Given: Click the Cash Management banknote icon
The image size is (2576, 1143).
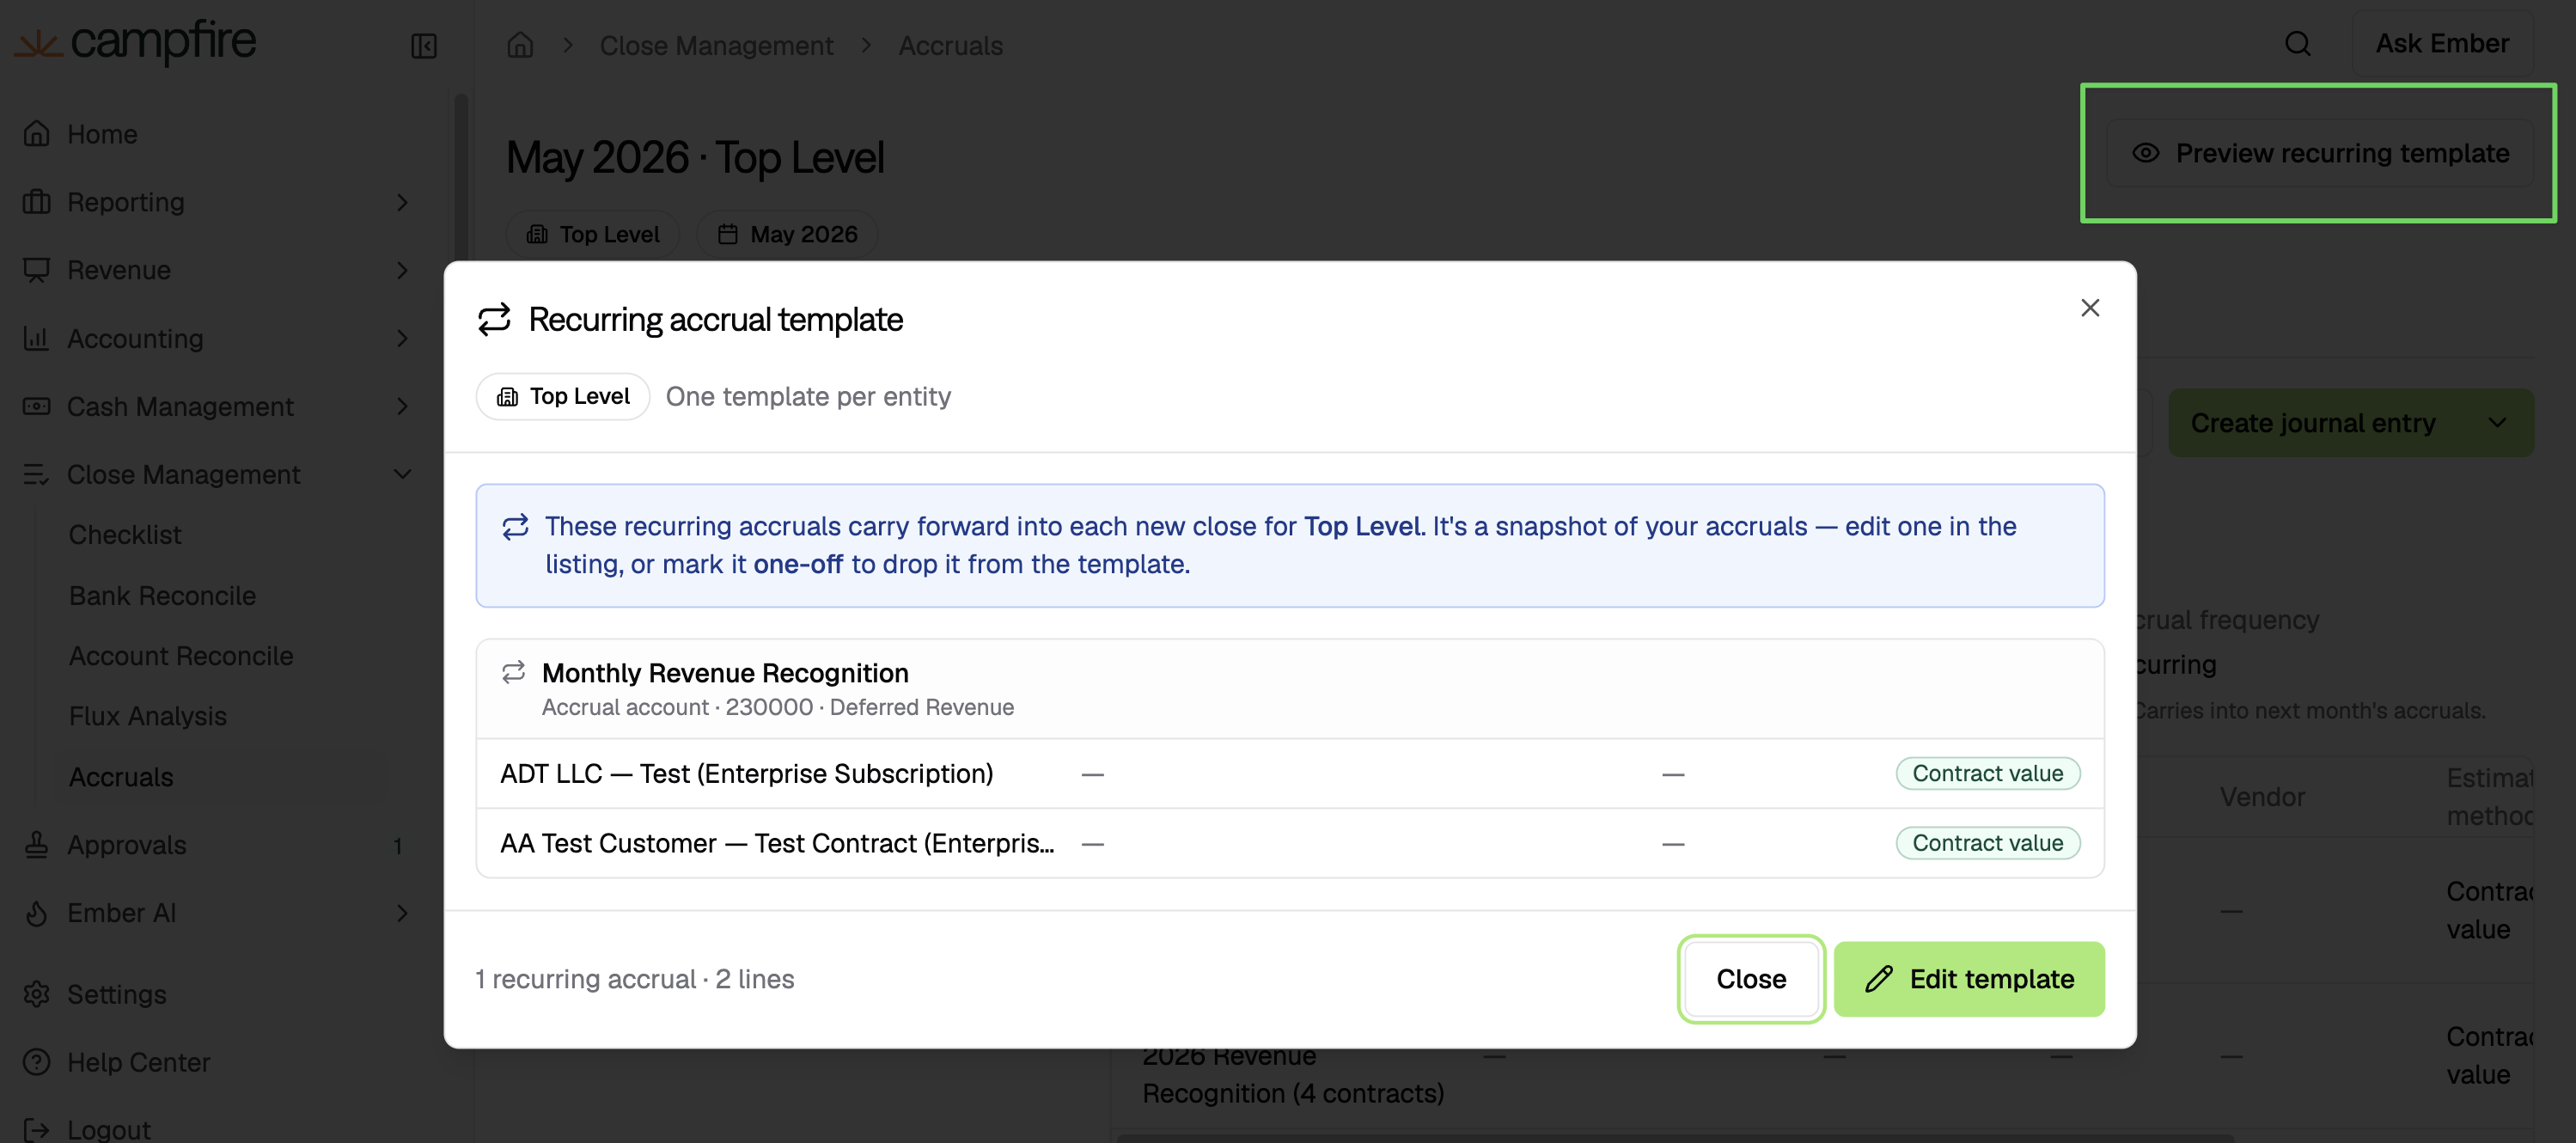Looking at the screenshot, I should click(x=37, y=407).
